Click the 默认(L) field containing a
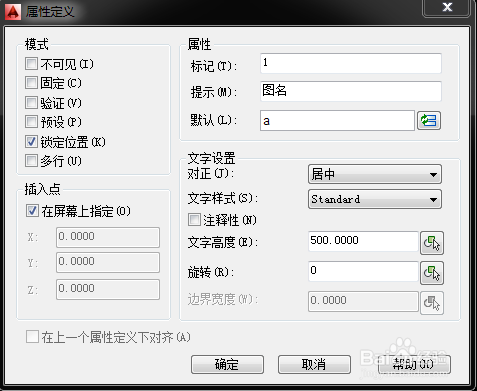Viewport: 477px width, 391px height. (x=337, y=121)
